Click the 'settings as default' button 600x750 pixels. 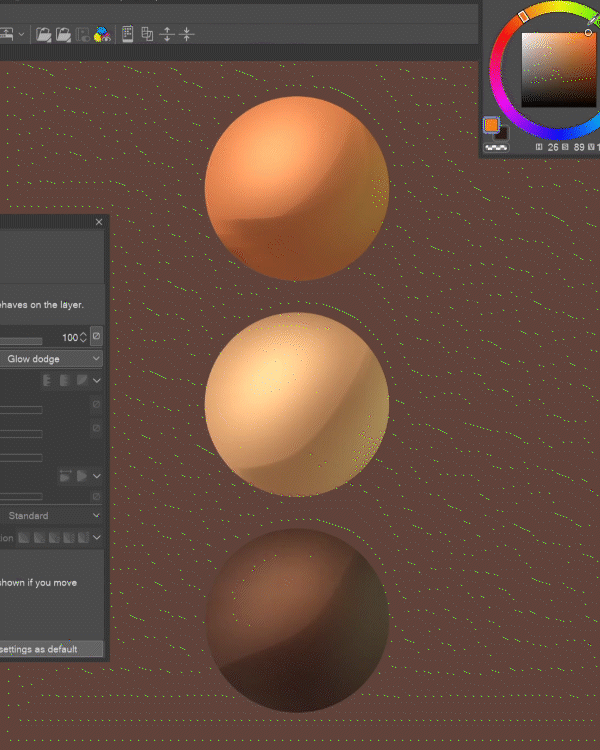pyautogui.click(x=51, y=649)
